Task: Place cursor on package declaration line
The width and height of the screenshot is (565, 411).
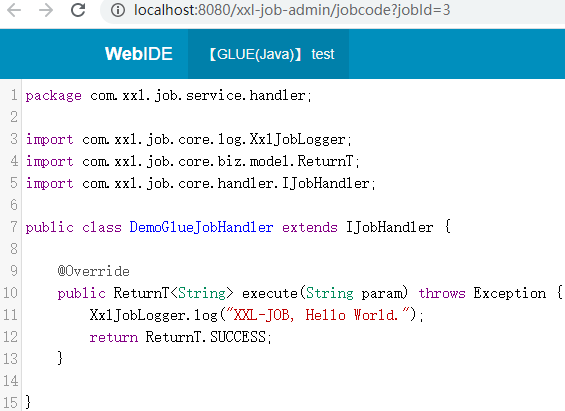Action: pyautogui.click(x=169, y=96)
